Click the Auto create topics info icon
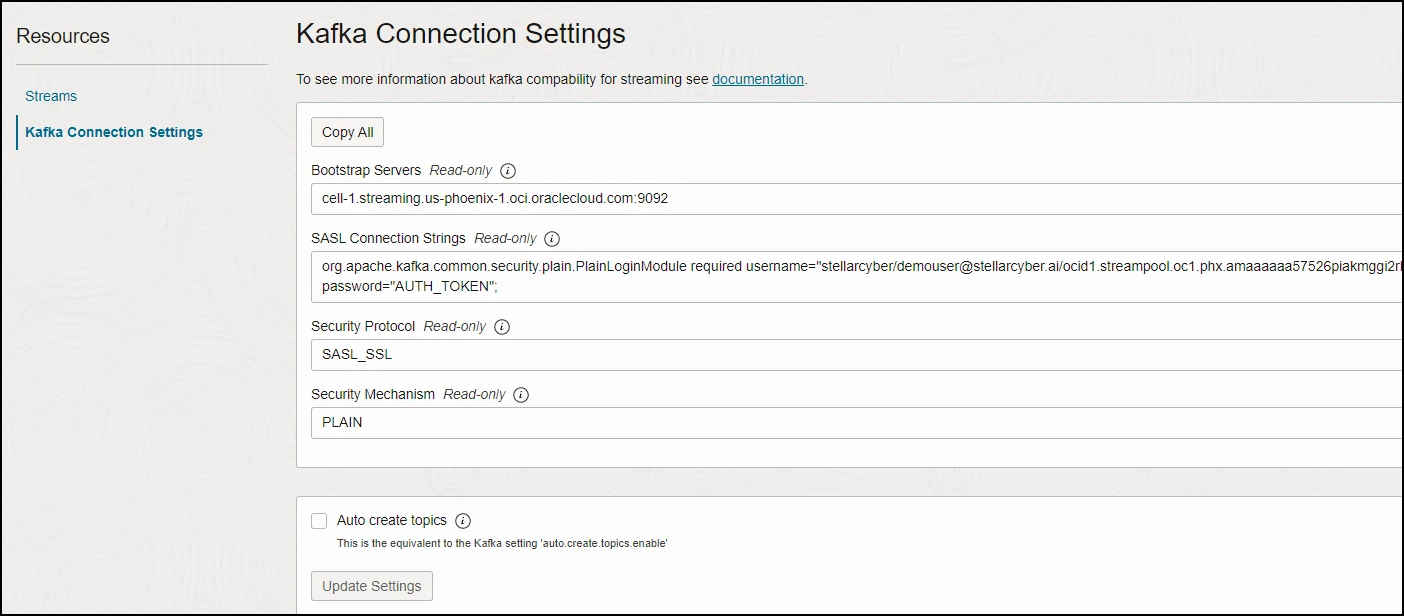This screenshot has height=616, width=1404. click(x=463, y=521)
